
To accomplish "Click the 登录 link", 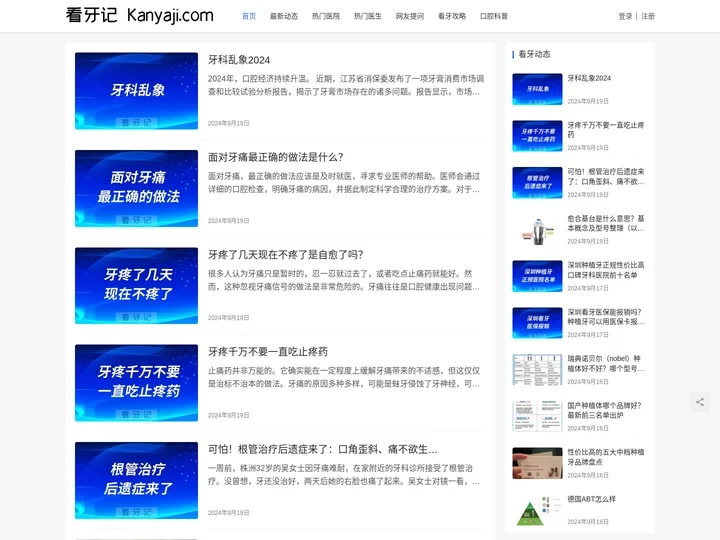I will tap(625, 16).
